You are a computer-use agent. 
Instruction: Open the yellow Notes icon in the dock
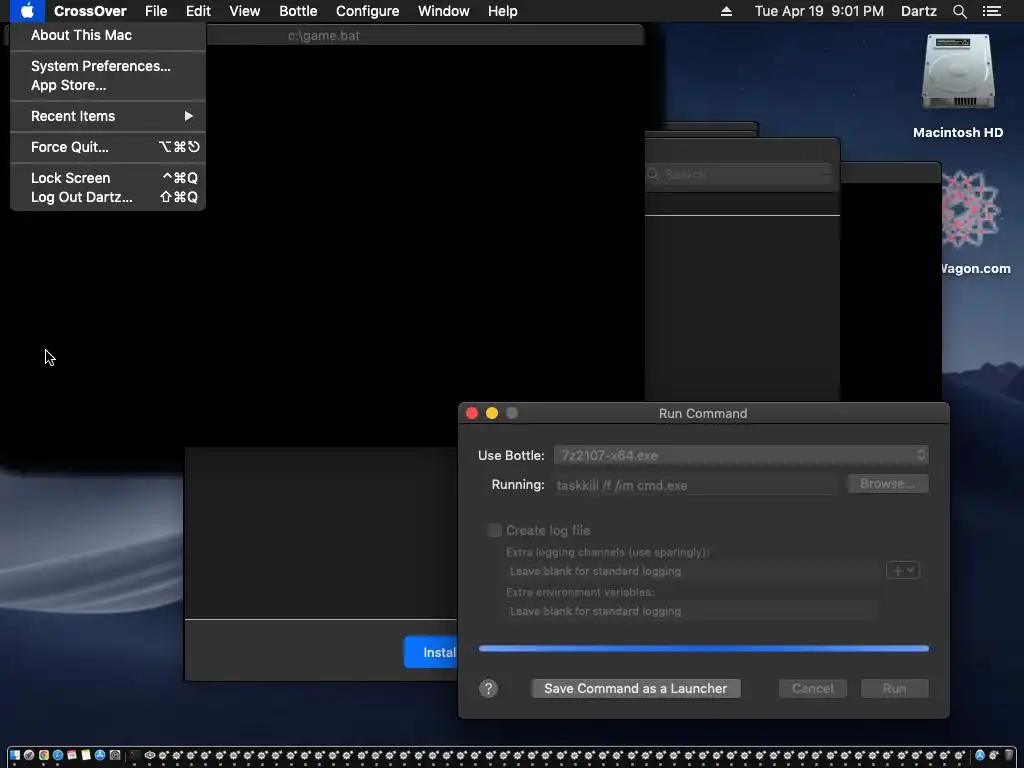pyautogui.click(x=86, y=755)
